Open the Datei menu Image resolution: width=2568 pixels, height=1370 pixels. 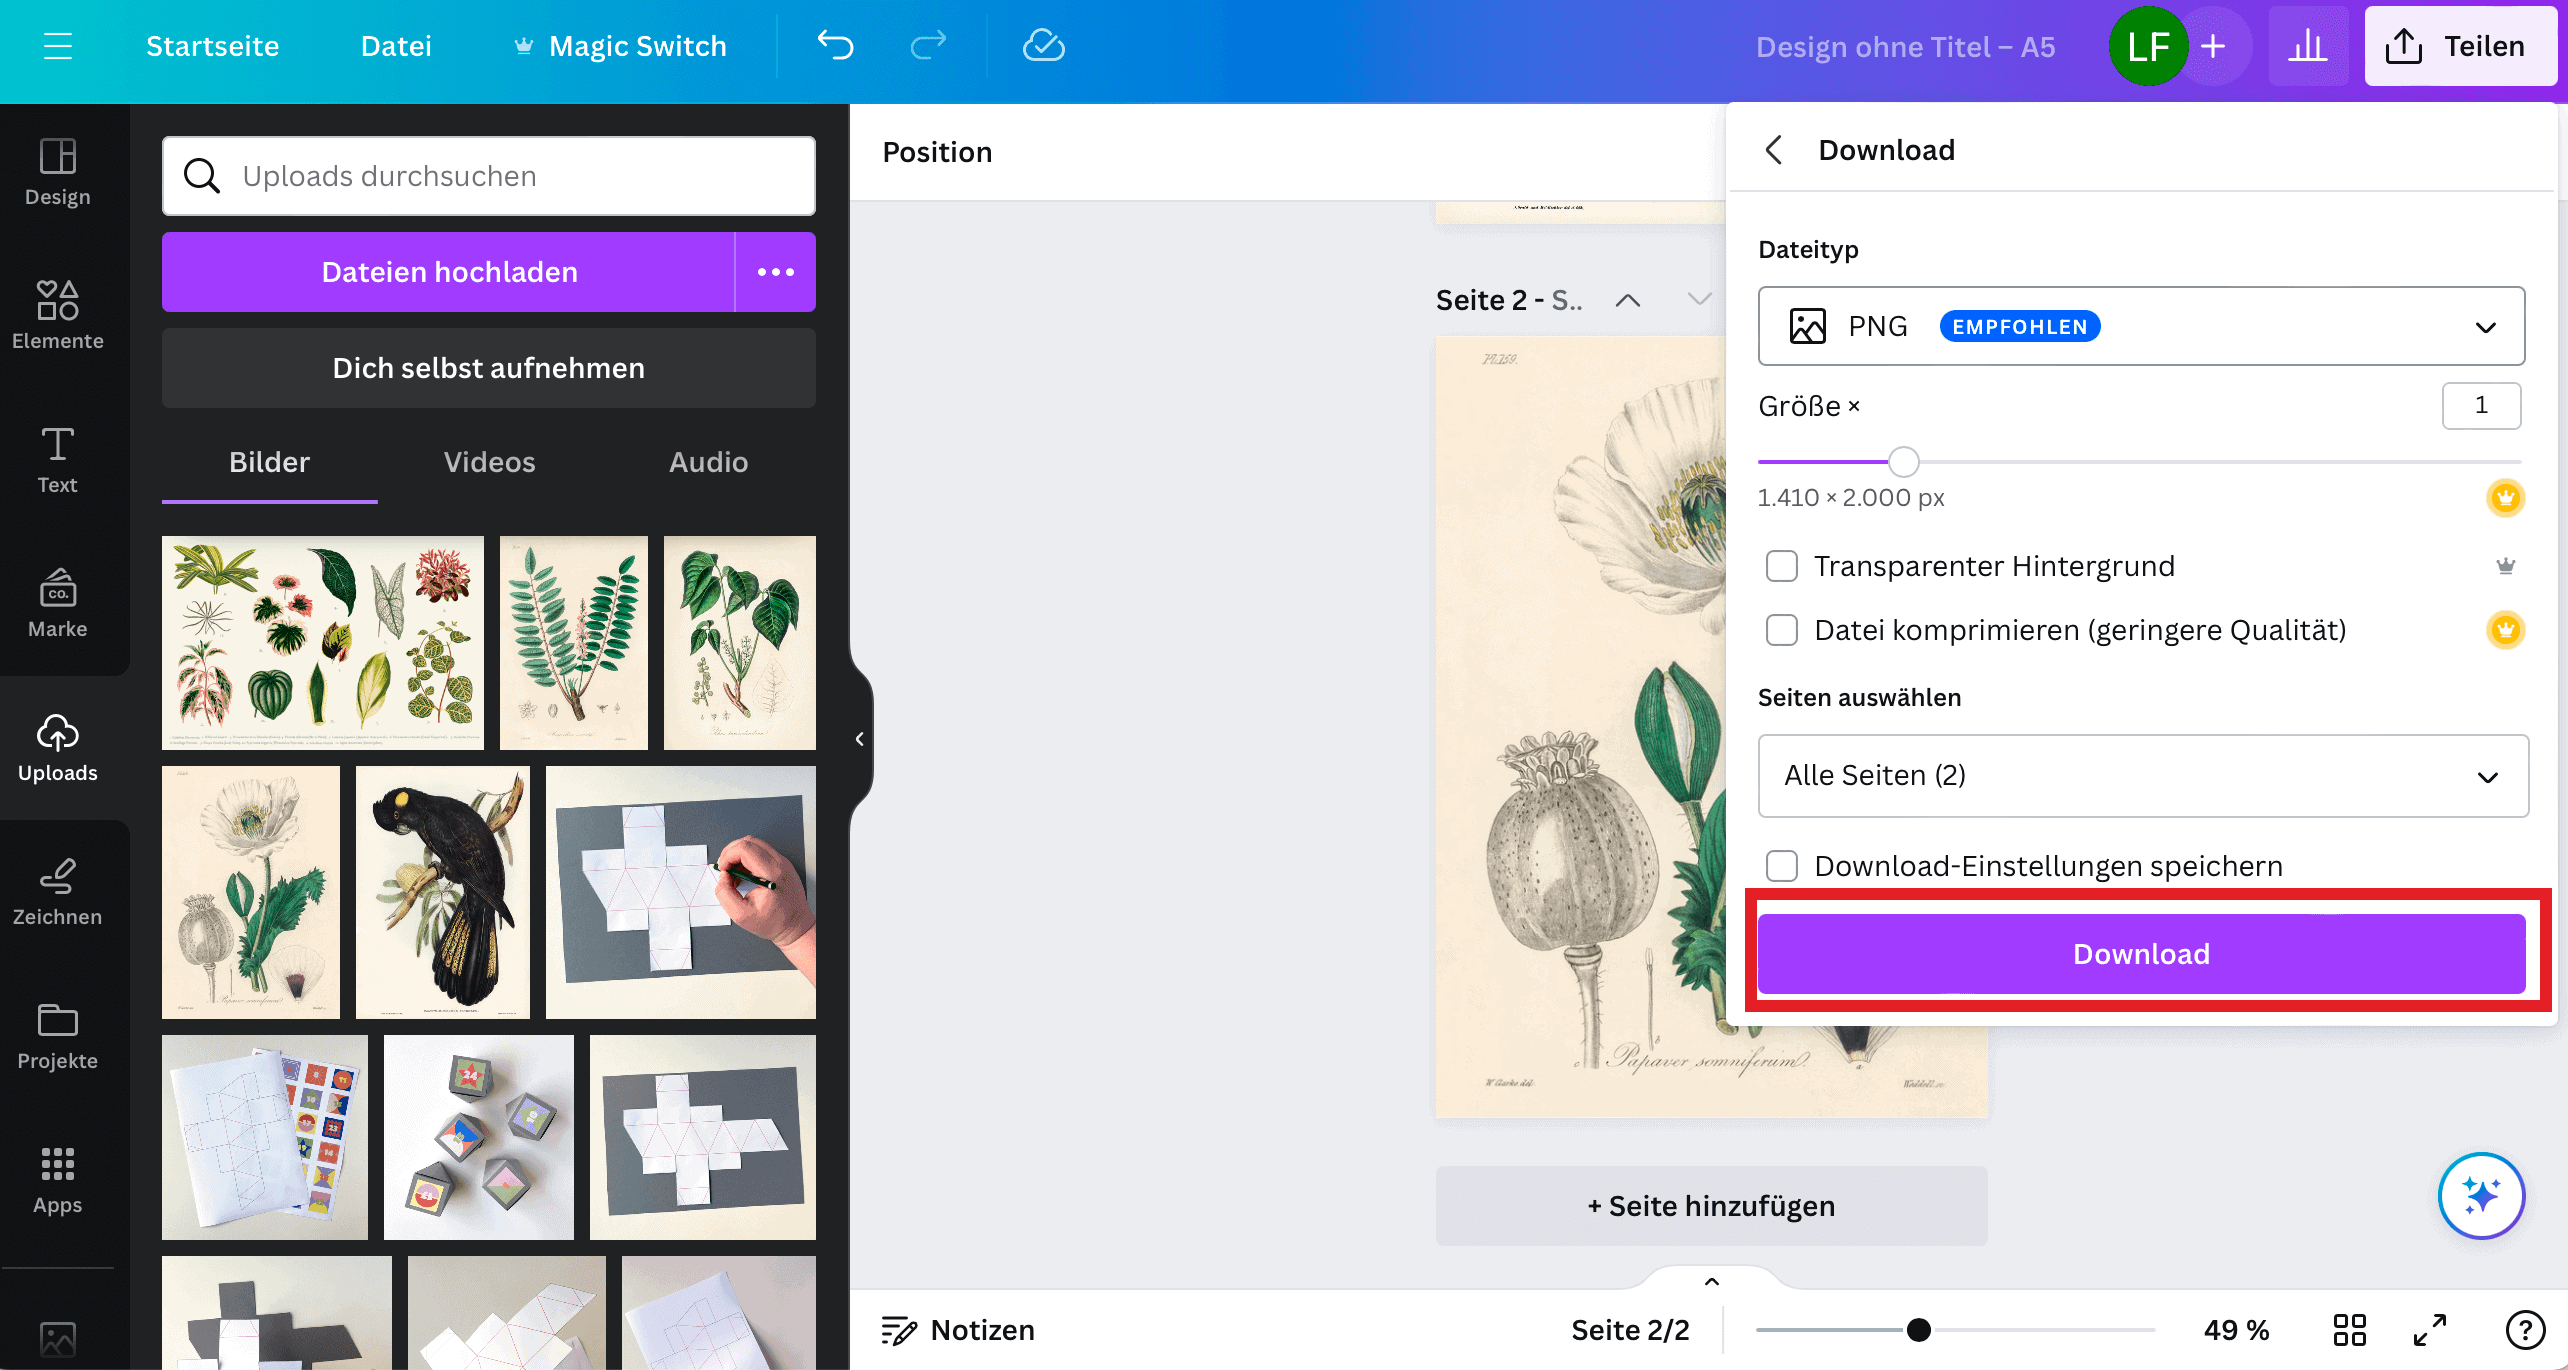click(x=396, y=46)
